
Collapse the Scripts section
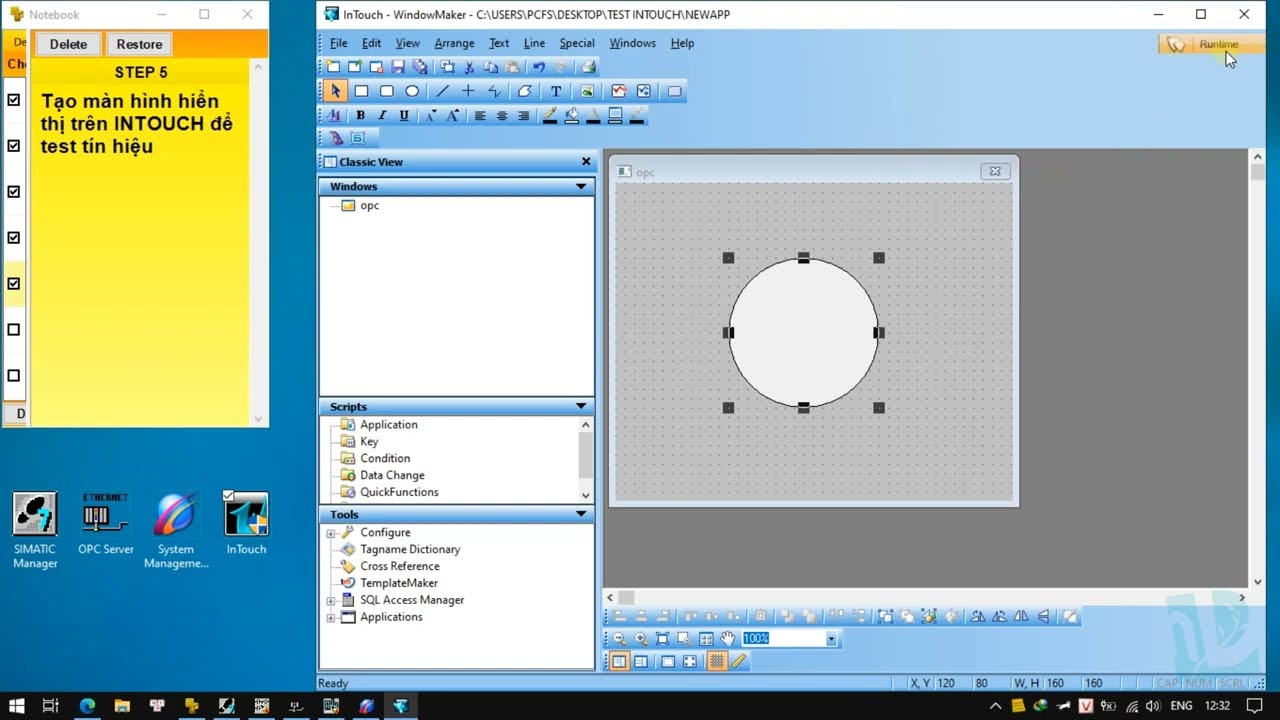581,407
